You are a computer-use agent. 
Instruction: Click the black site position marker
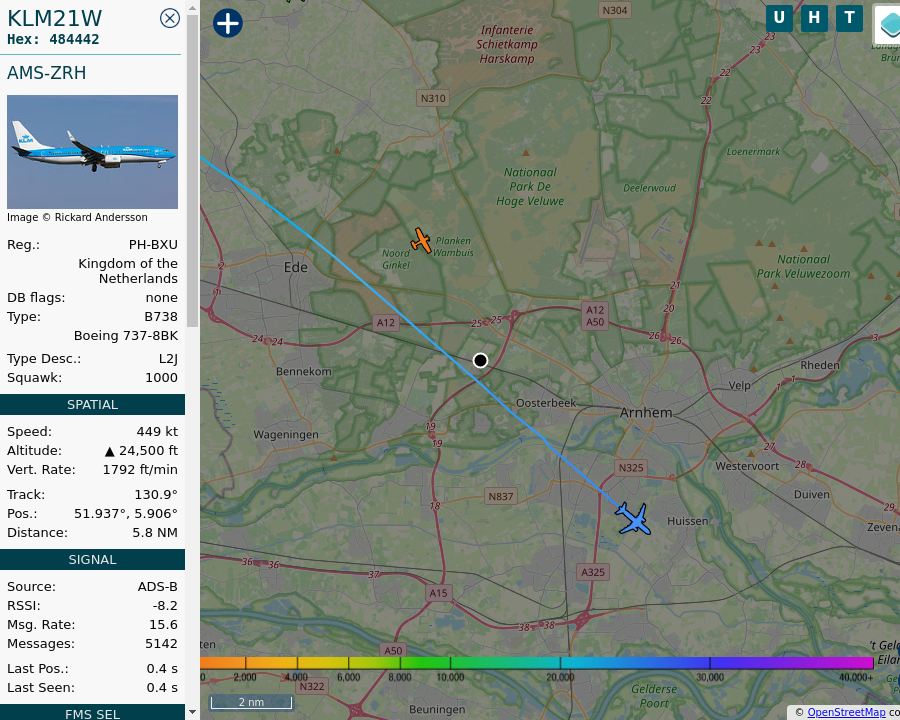(x=480, y=360)
